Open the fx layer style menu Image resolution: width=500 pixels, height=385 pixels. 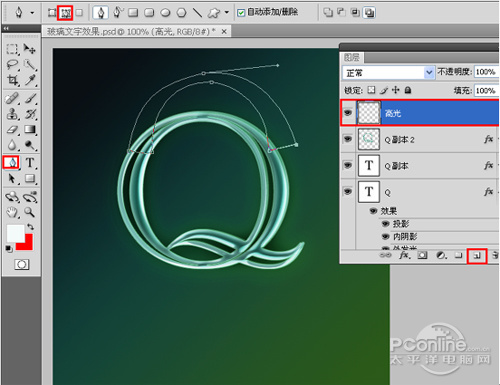click(x=404, y=255)
